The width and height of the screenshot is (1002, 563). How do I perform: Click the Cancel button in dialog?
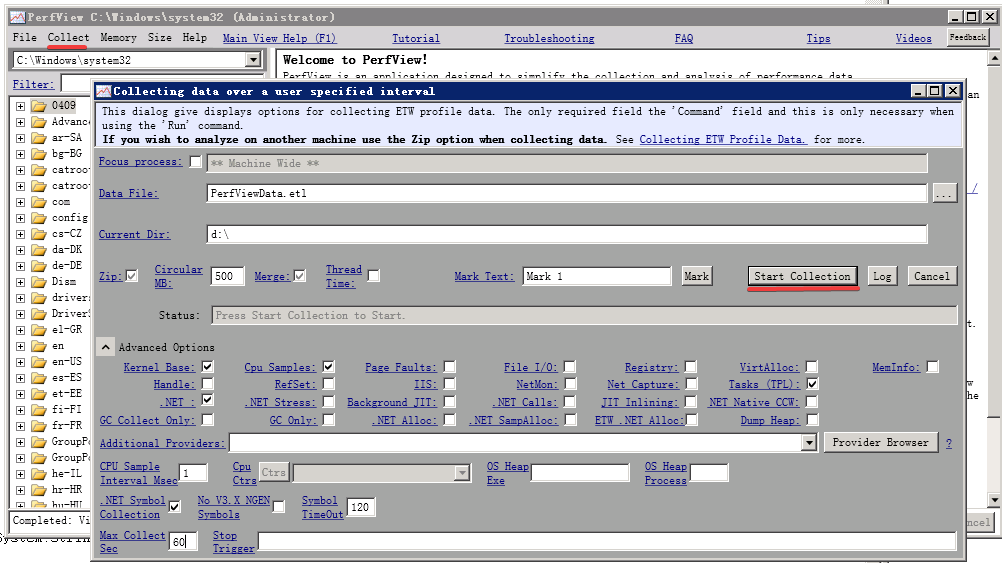[x=932, y=276]
